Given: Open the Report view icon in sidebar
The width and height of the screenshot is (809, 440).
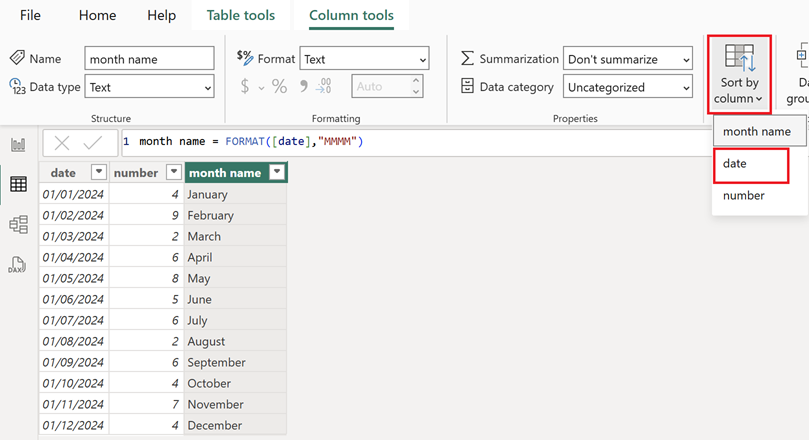Looking at the screenshot, I should coord(18,145).
